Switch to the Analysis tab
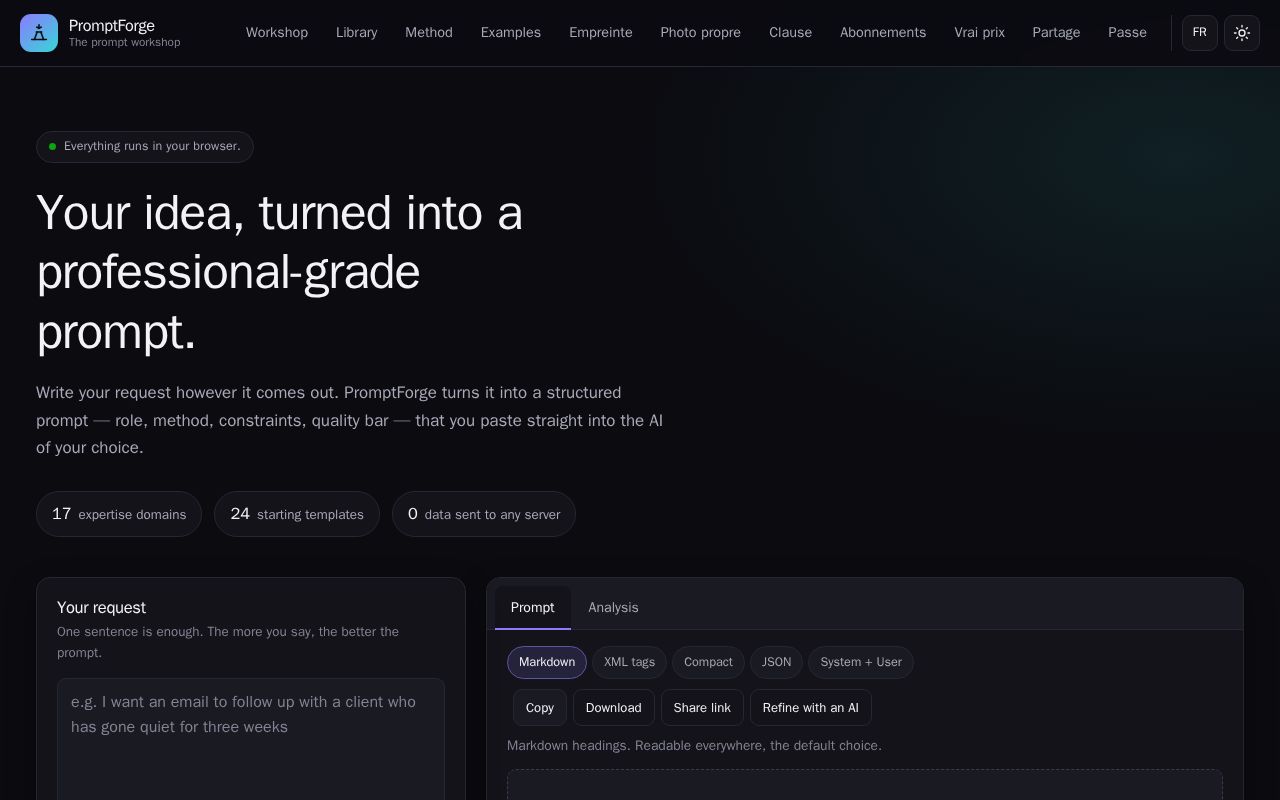The width and height of the screenshot is (1280, 800). click(613, 608)
